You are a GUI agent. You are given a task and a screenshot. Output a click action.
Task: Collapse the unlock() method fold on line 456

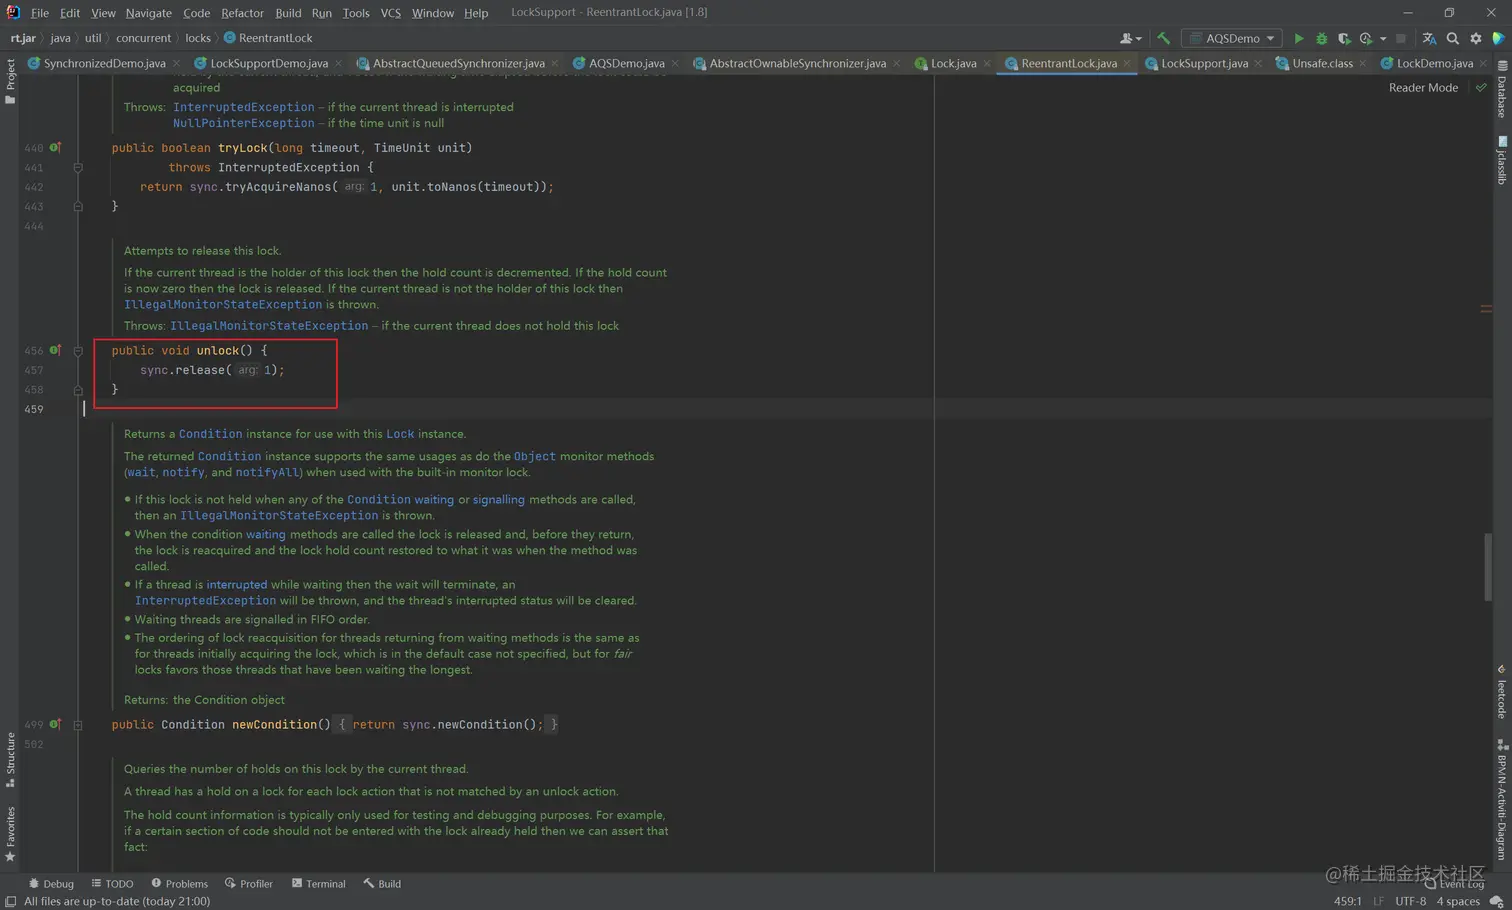tap(78, 351)
